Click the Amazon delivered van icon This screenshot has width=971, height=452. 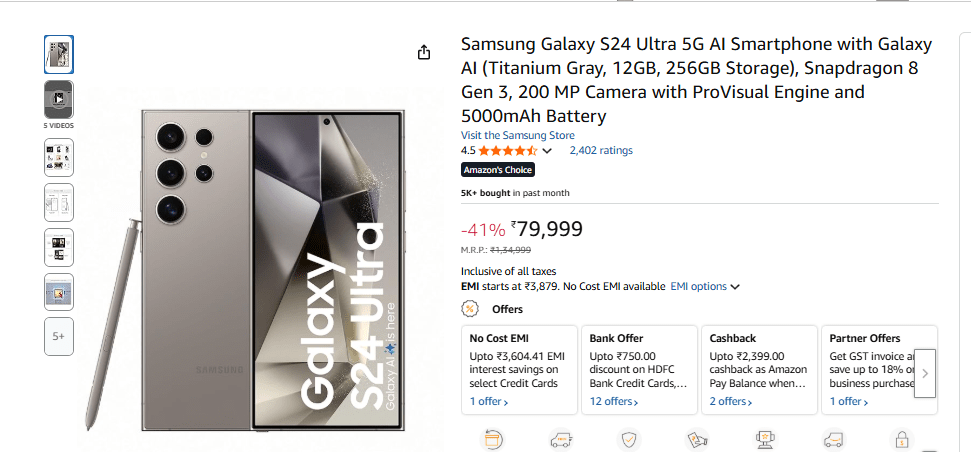click(x=833, y=438)
